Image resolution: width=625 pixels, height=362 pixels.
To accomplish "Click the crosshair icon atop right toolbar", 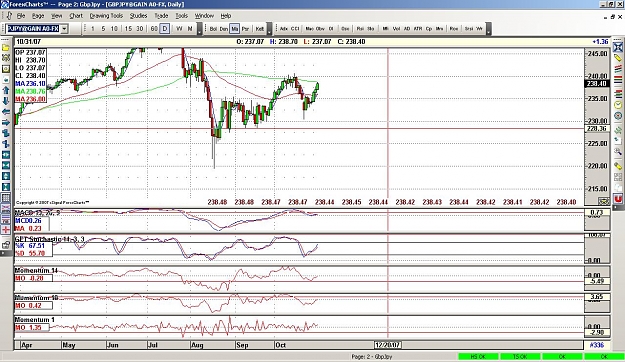I will click(x=618, y=47).
